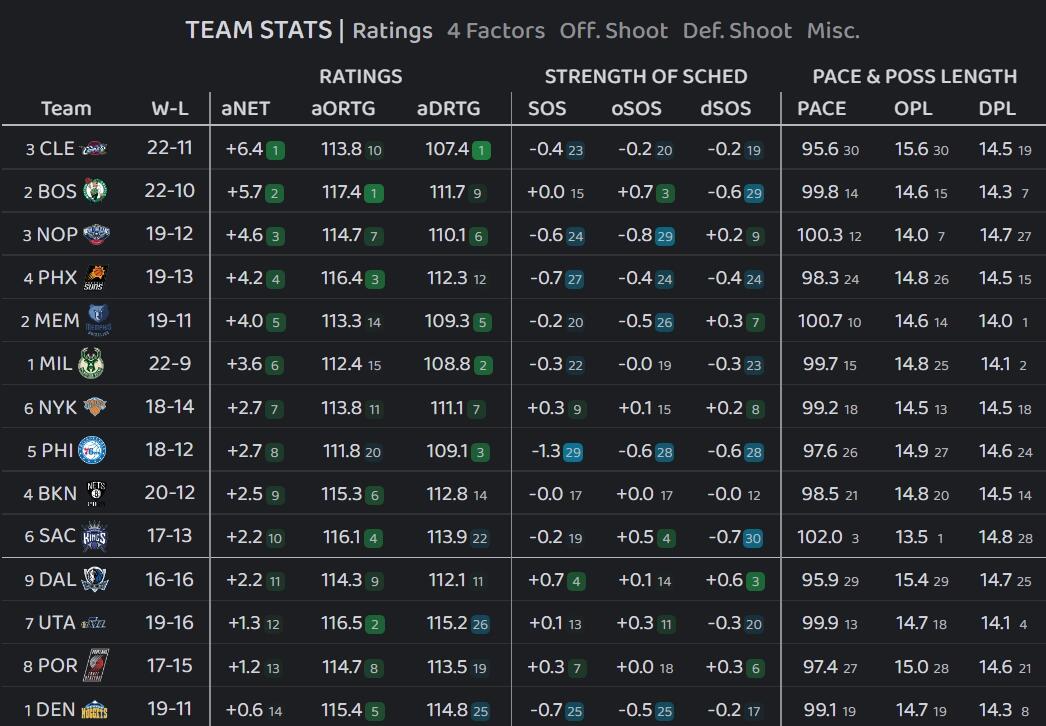Open the Misc. stats tab
Viewport: 1046px width, 726px height.
point(833,31)
